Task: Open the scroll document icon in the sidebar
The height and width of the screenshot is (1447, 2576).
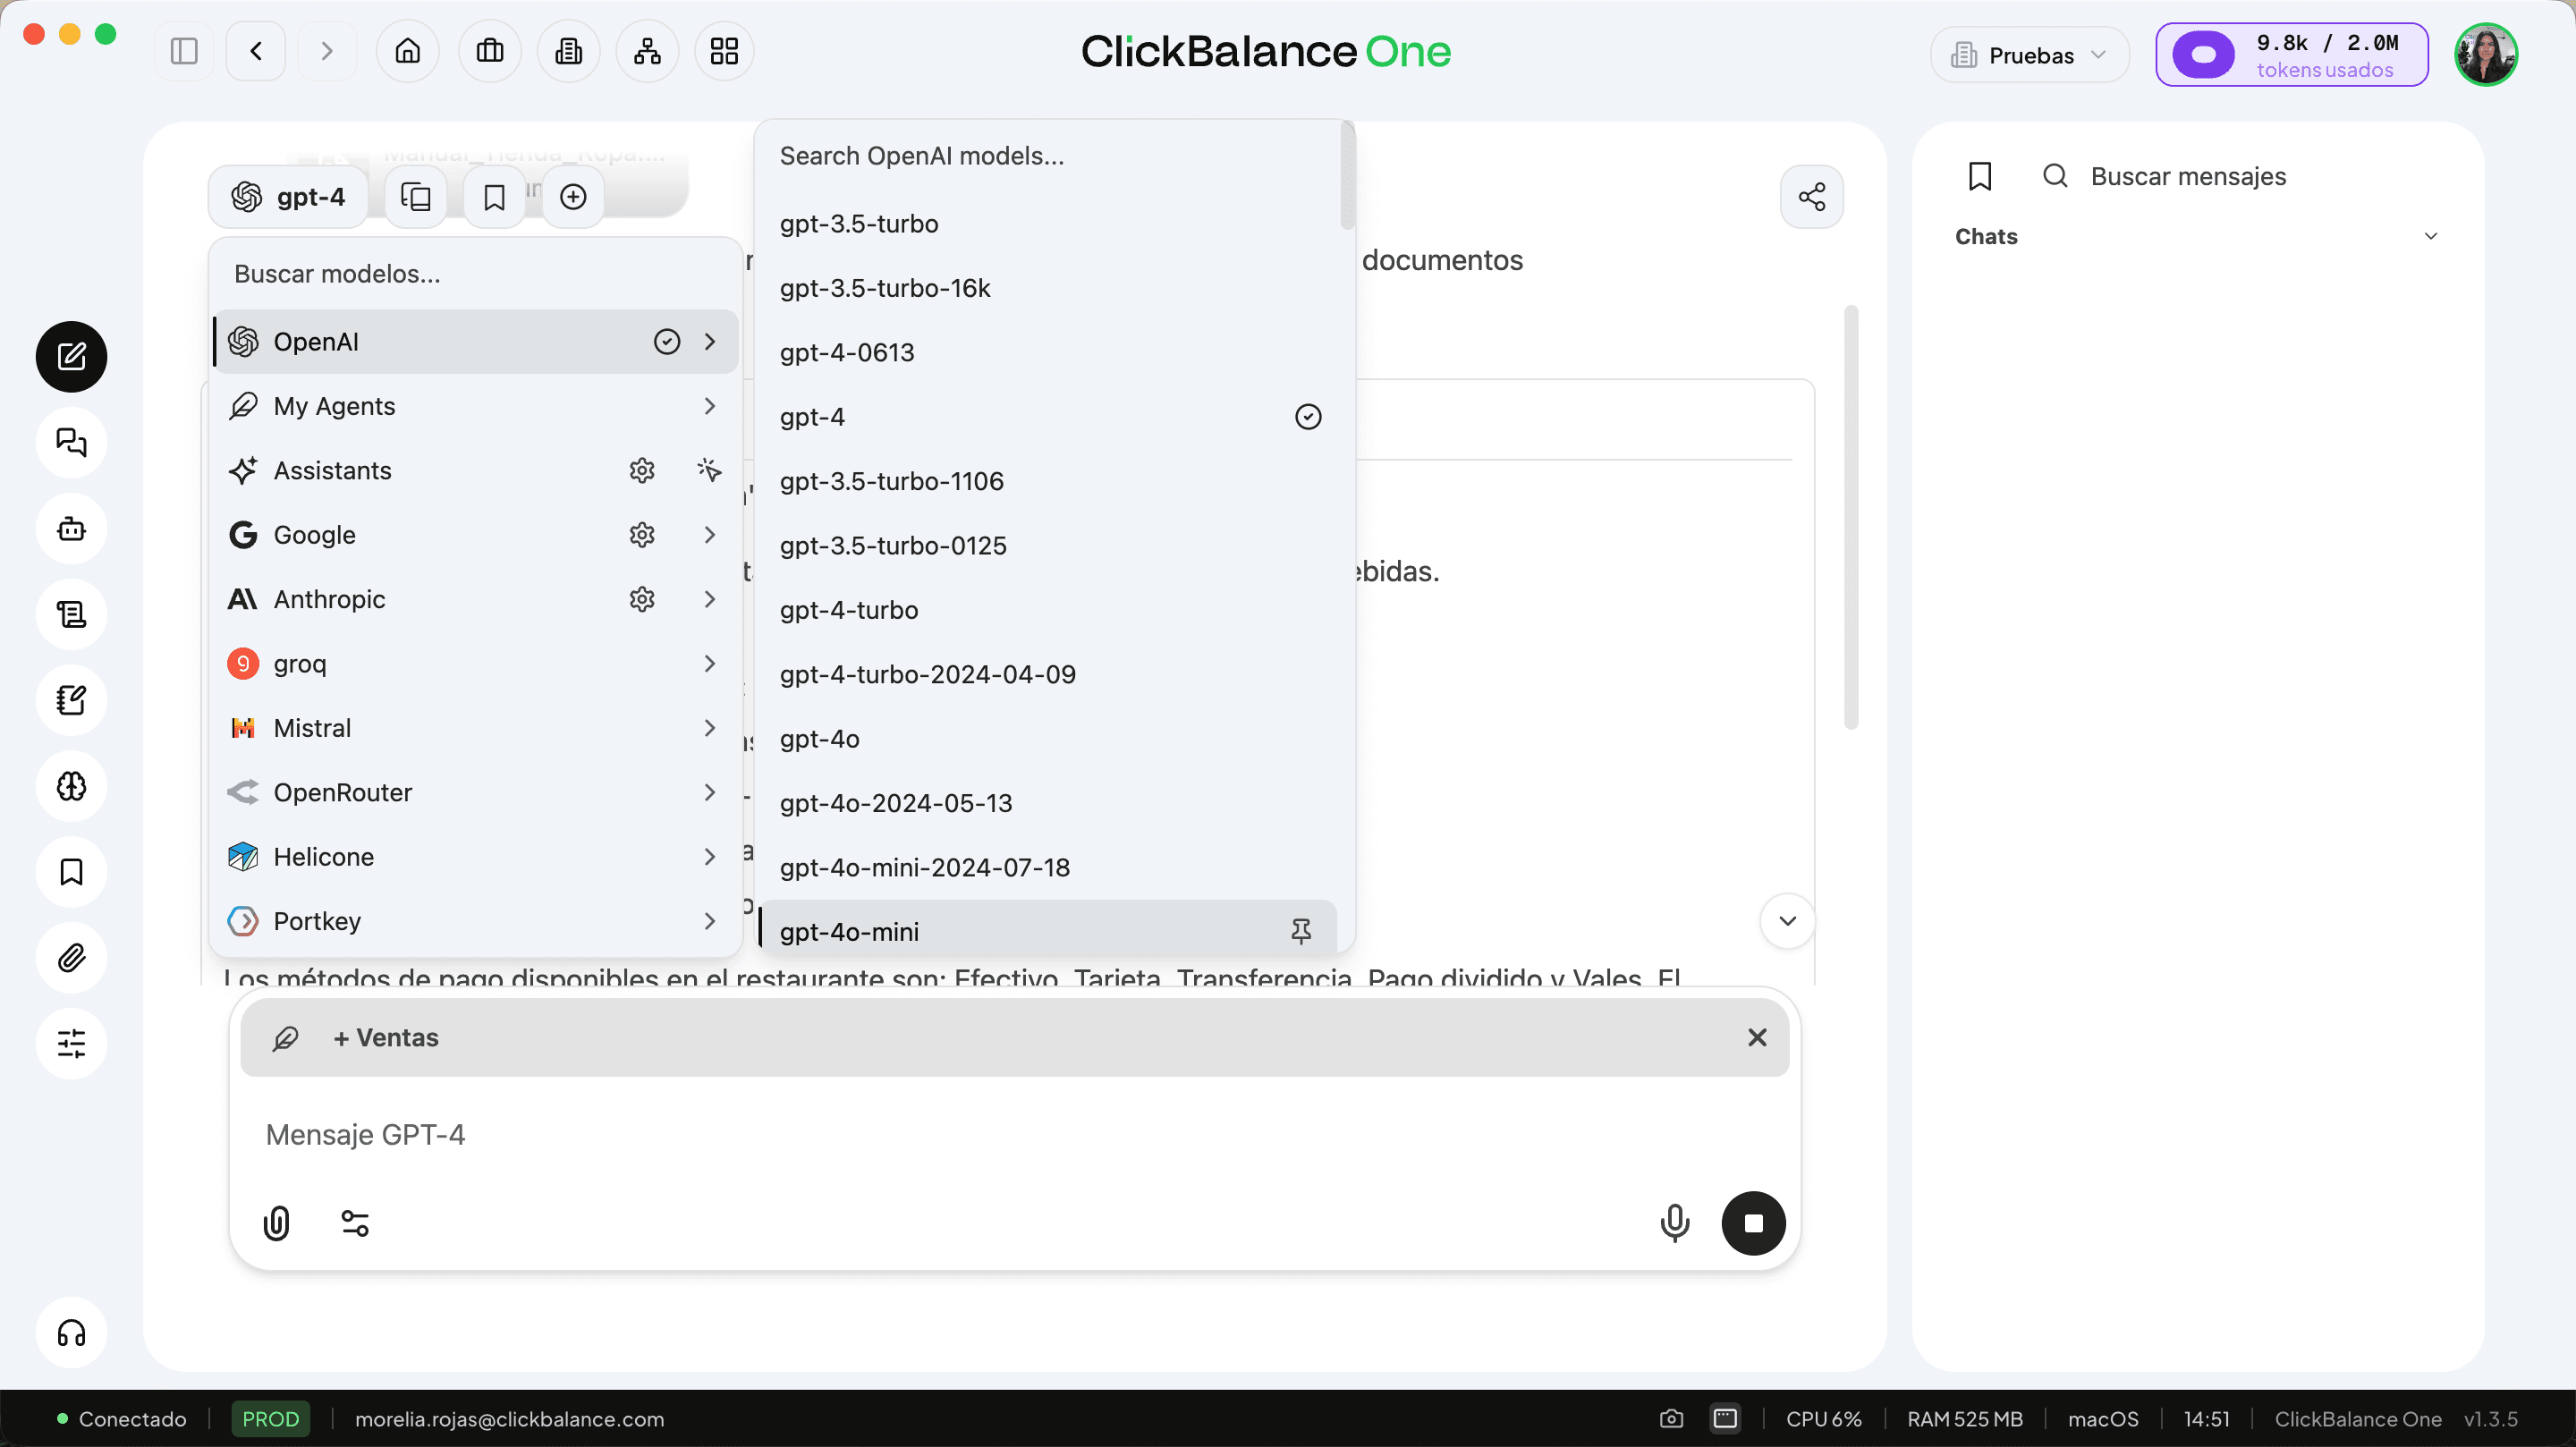Action: click(72, 614)
